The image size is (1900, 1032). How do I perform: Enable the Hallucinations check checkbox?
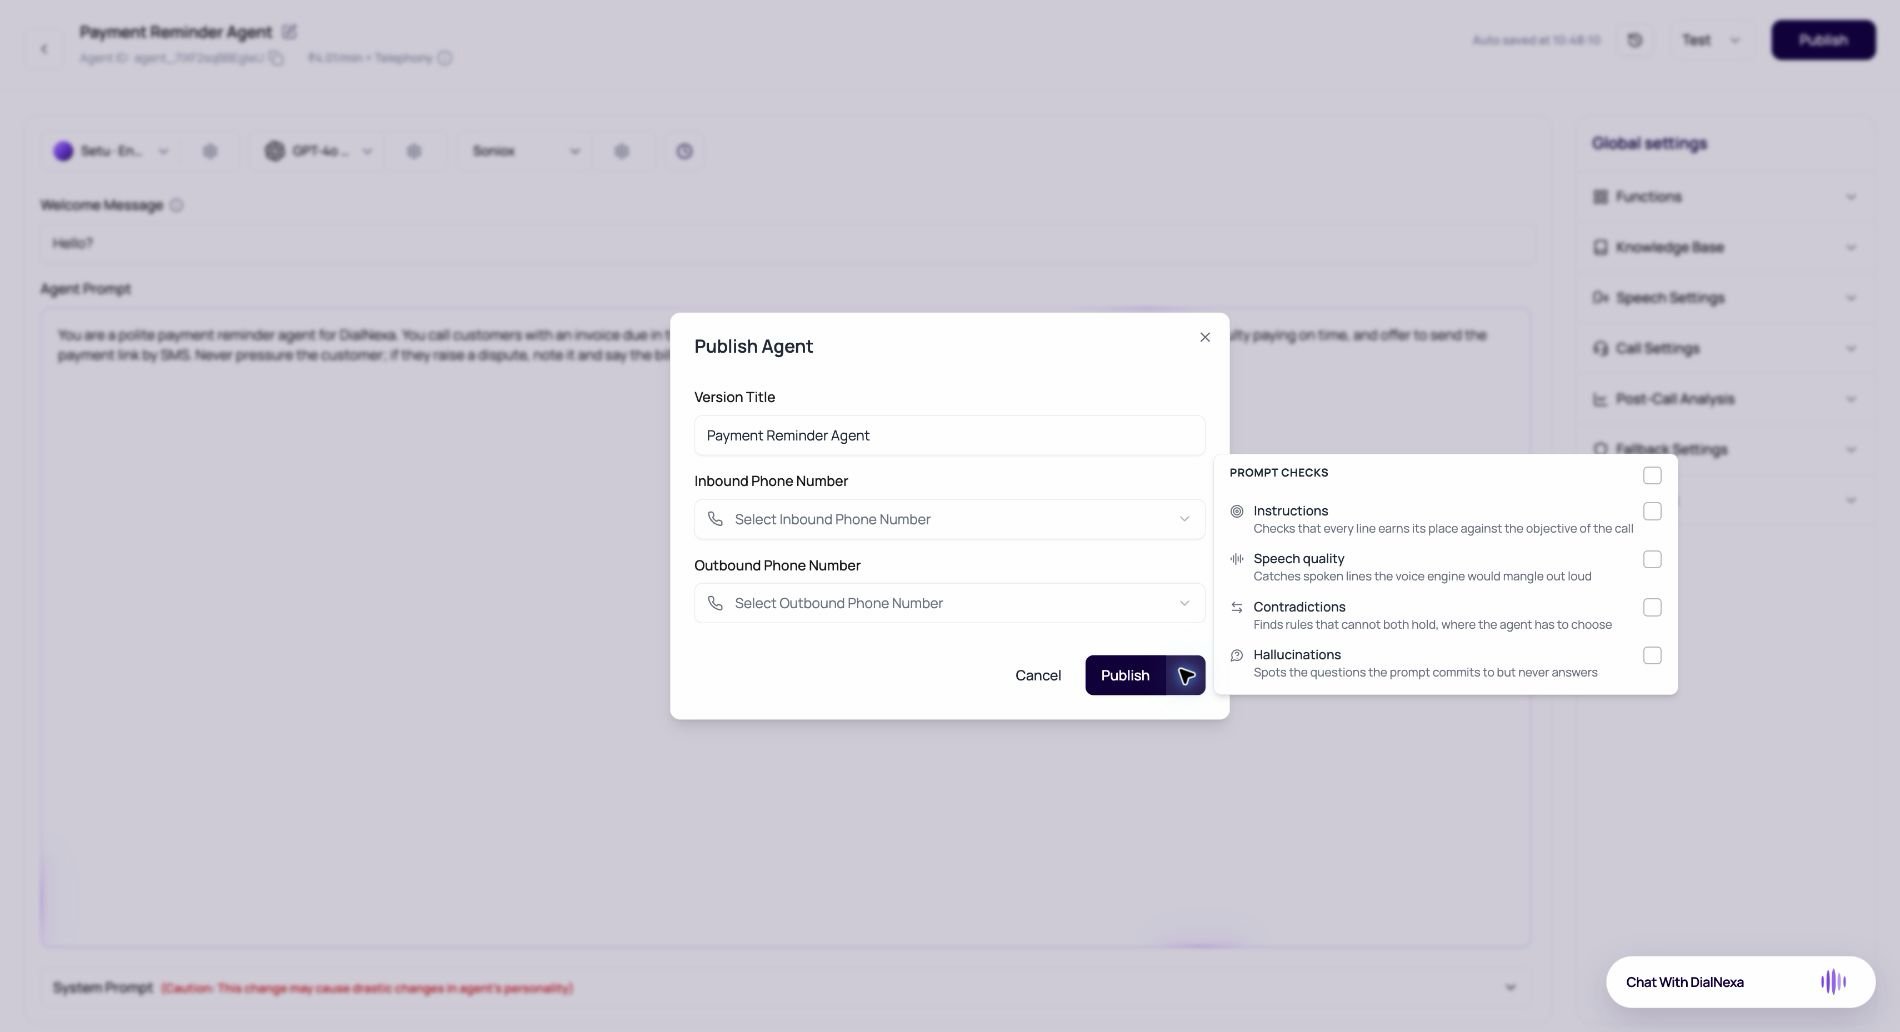pyautogui.click(x=1652, y=655)
